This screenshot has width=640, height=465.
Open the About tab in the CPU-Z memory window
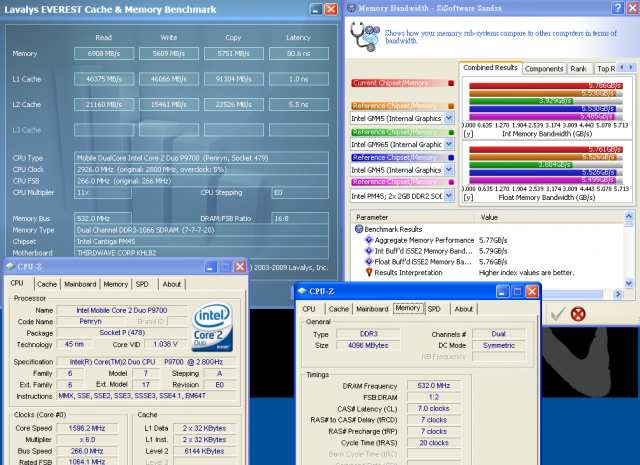[x=464, y=309]
